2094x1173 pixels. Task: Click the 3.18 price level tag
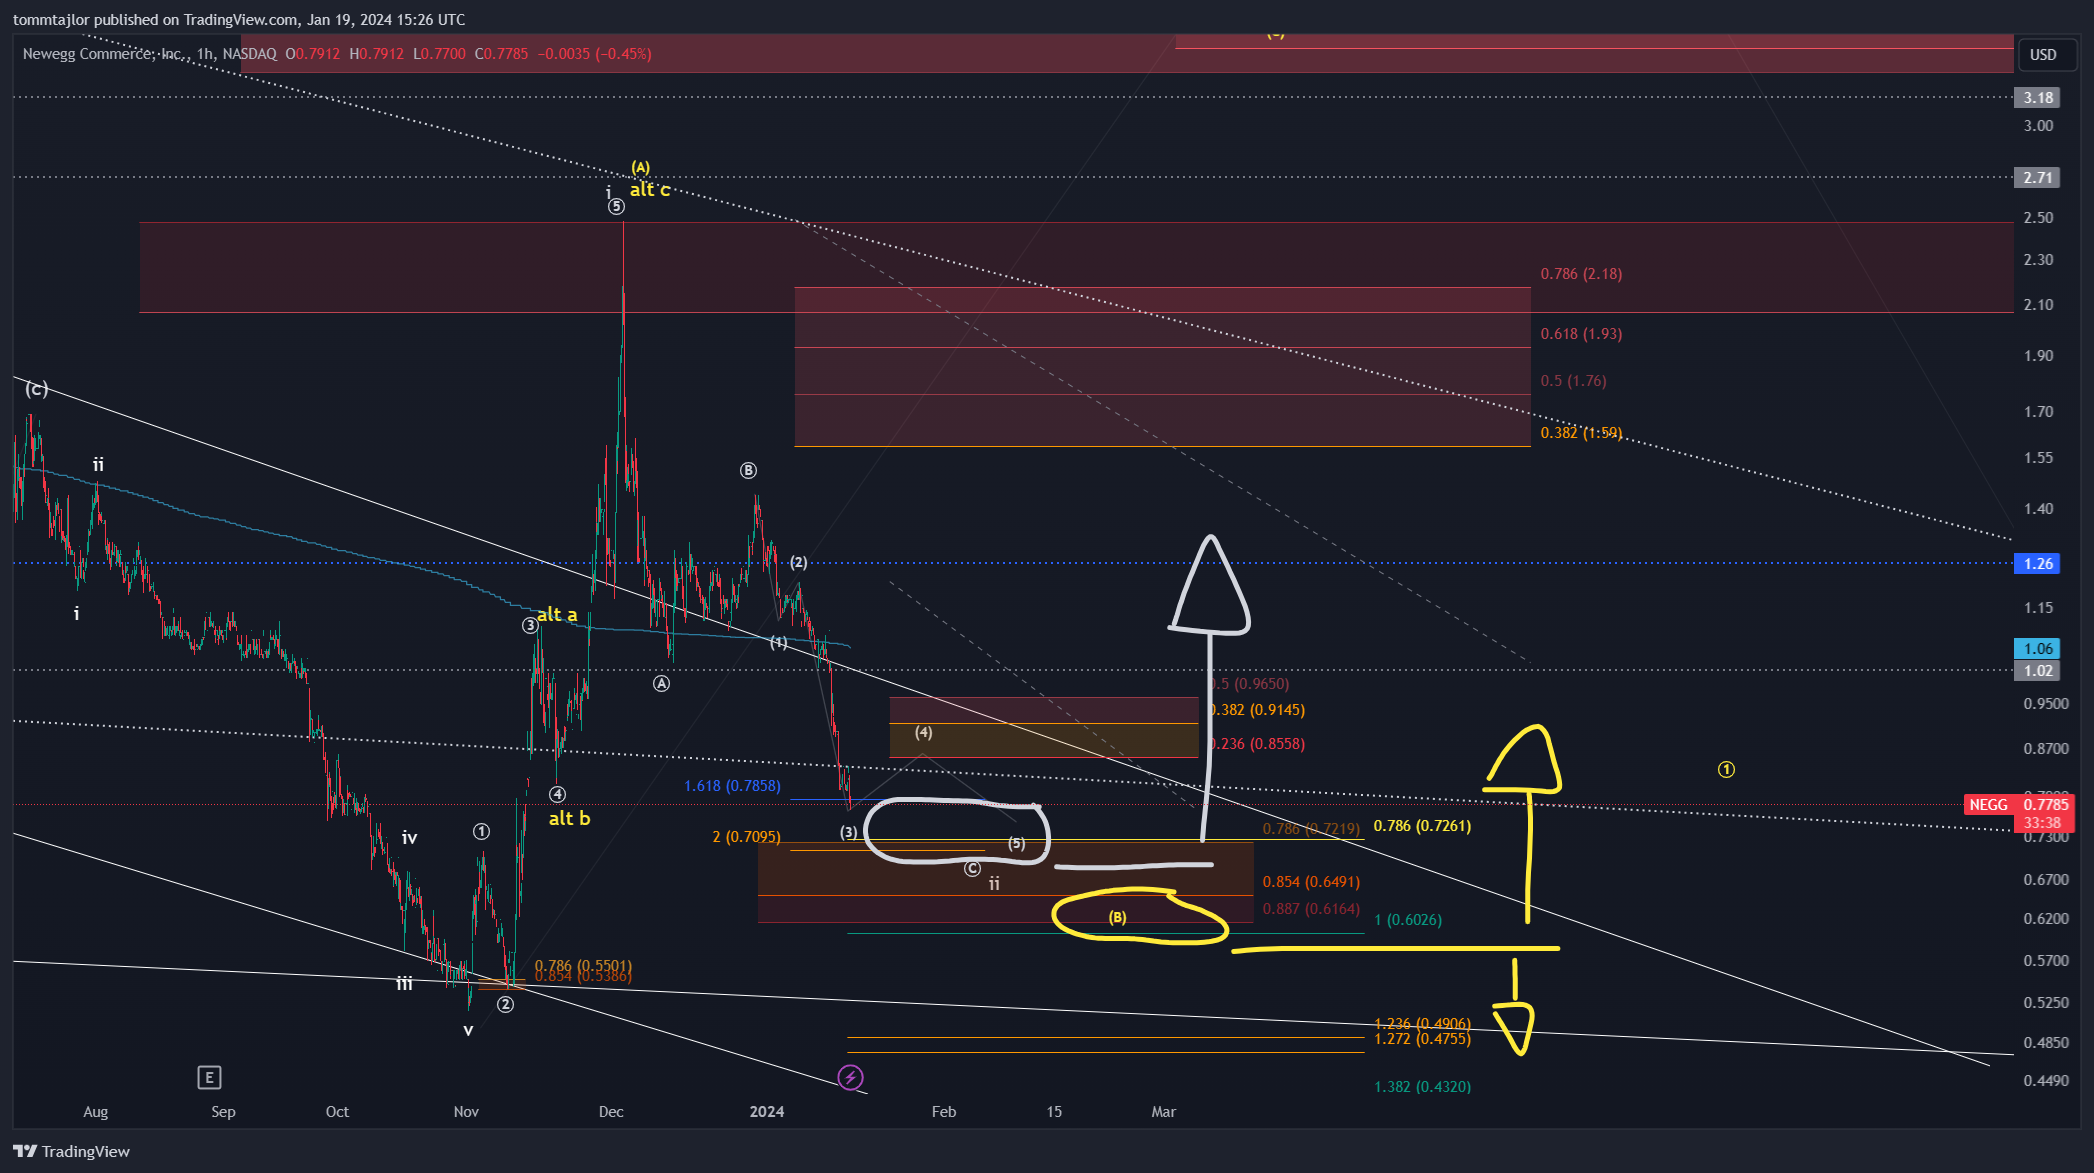coord(2037,97)
